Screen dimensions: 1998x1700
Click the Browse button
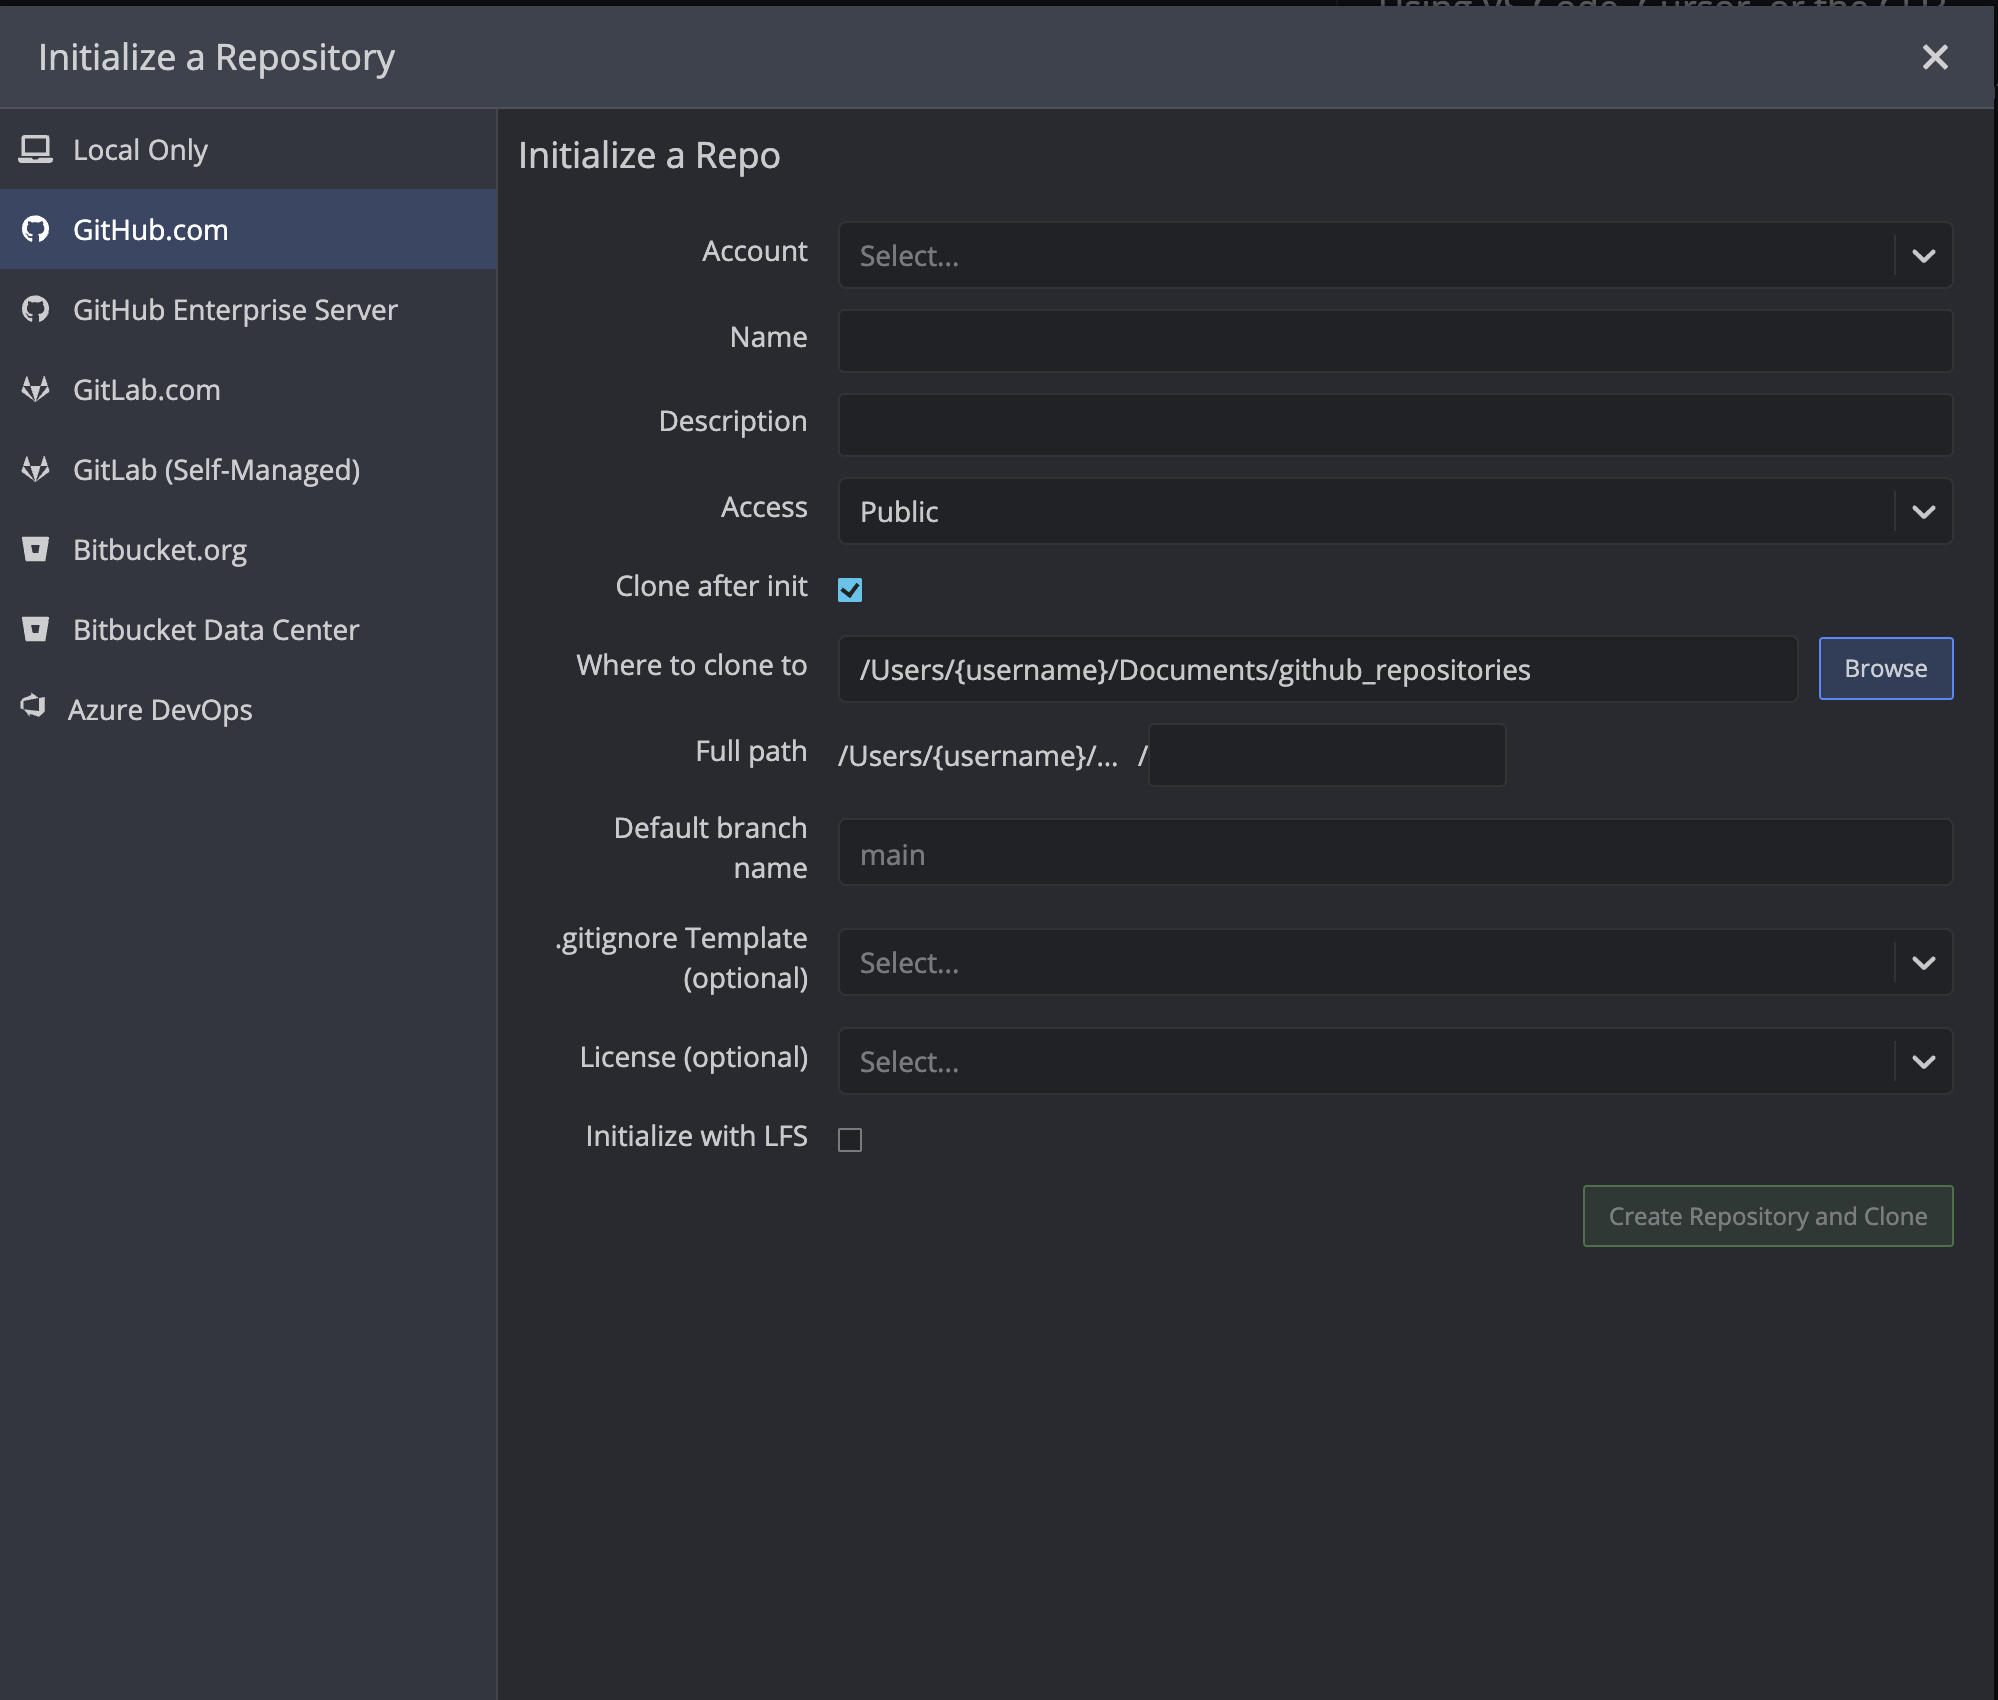tap(1885, 669)
